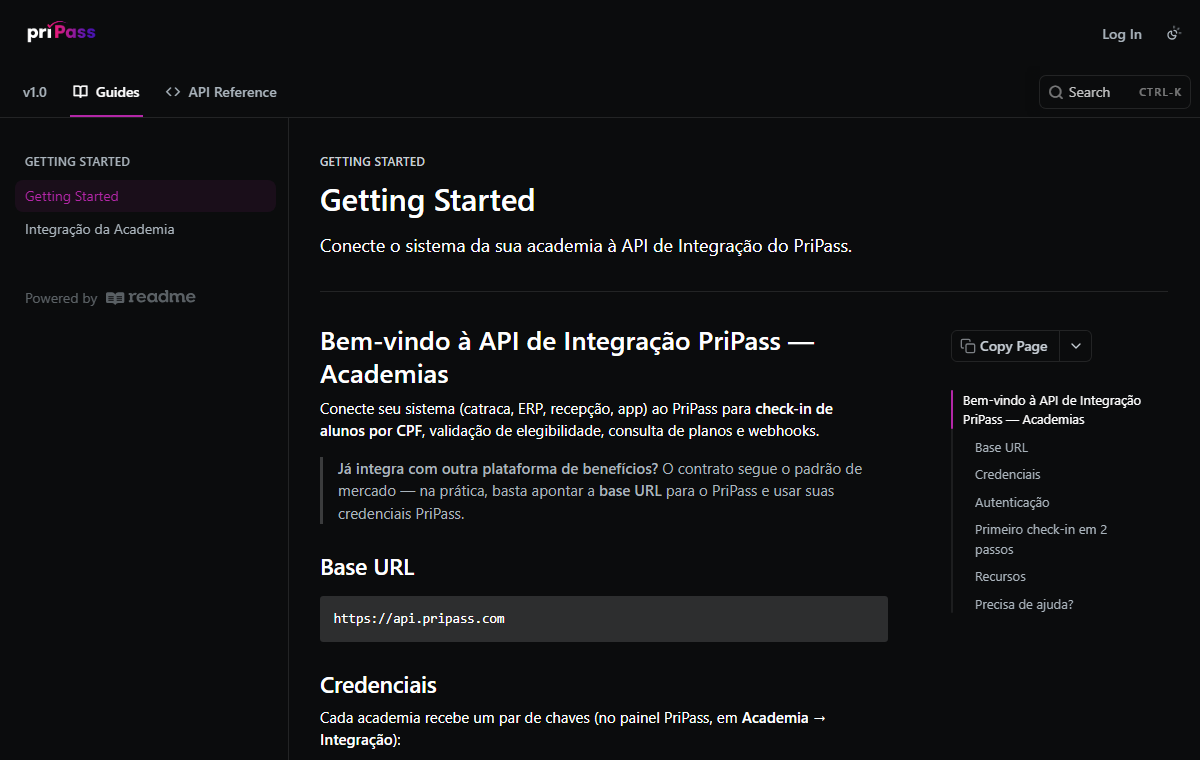1200x760 pixels.
Task: Jump to Bem-vindo à API de Integração in contents
Action: click(1051, 410)
